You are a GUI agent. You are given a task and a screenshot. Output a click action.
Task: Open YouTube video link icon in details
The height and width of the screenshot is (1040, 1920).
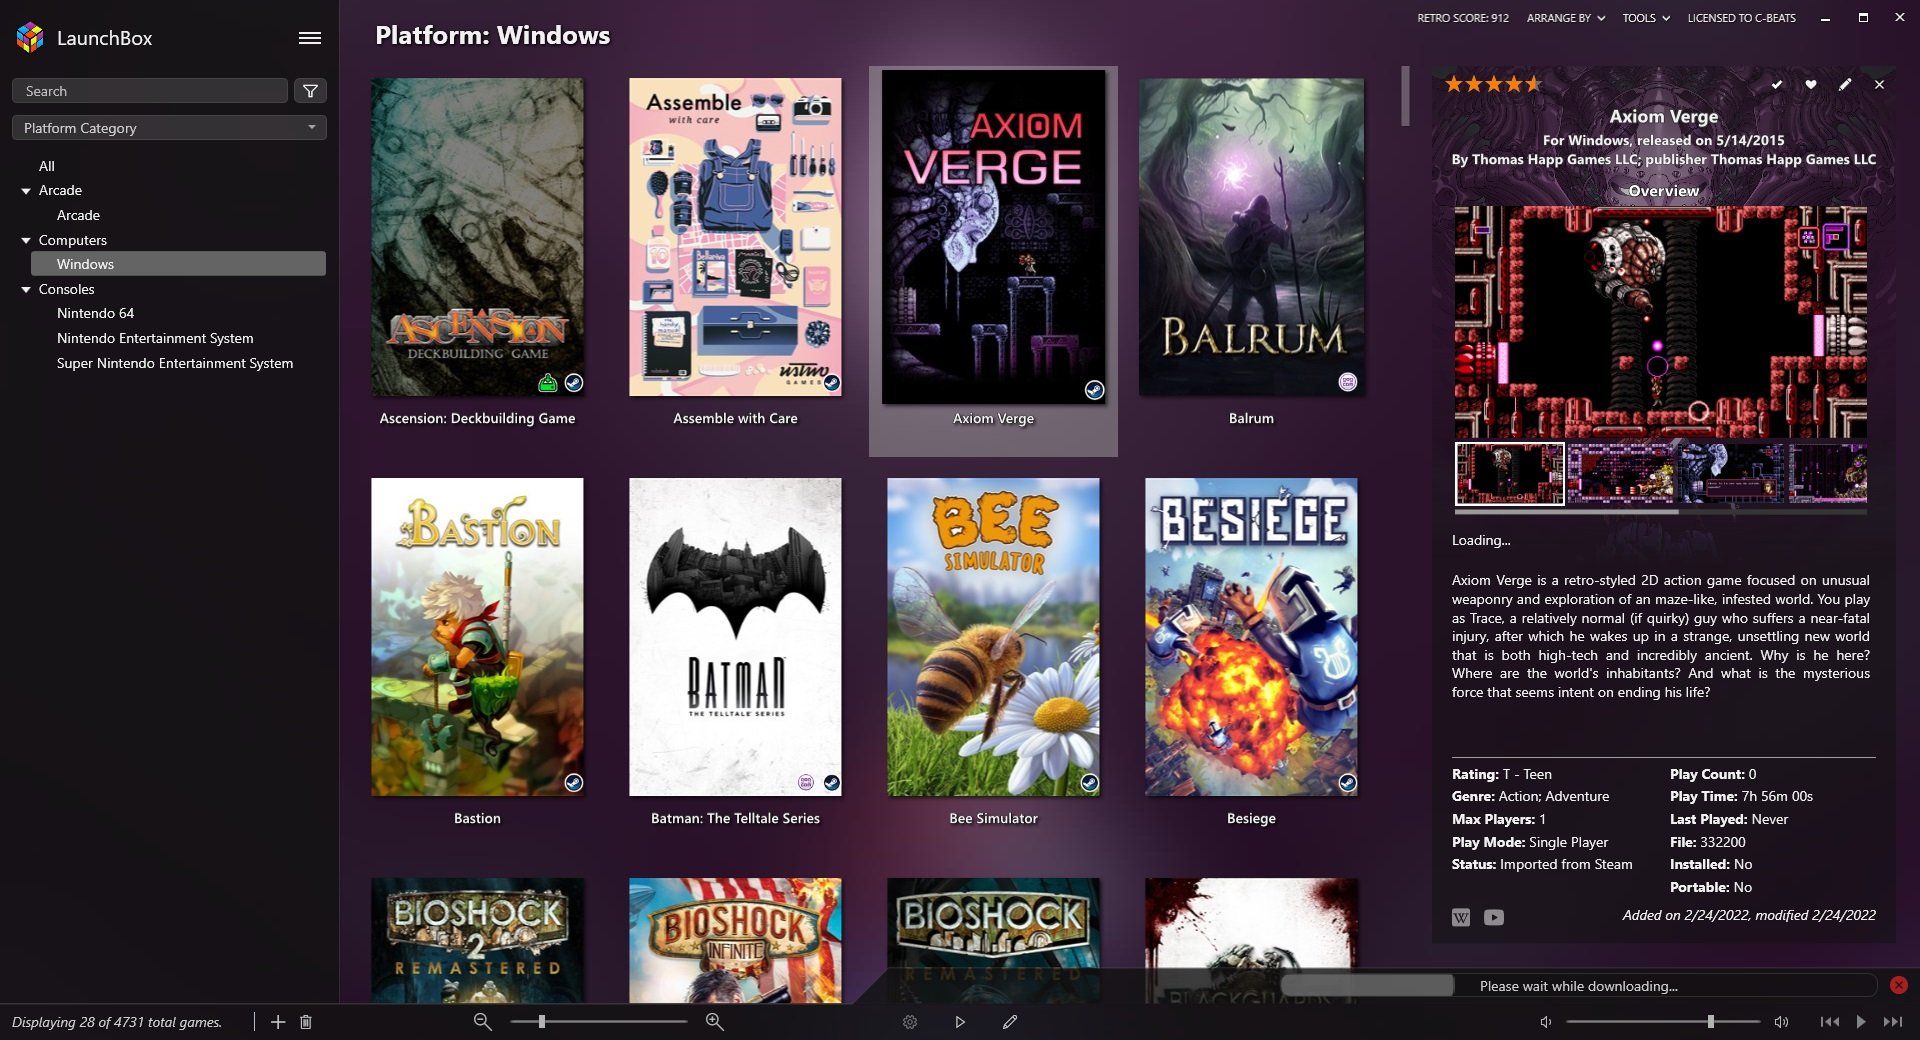click(1494, 917)
